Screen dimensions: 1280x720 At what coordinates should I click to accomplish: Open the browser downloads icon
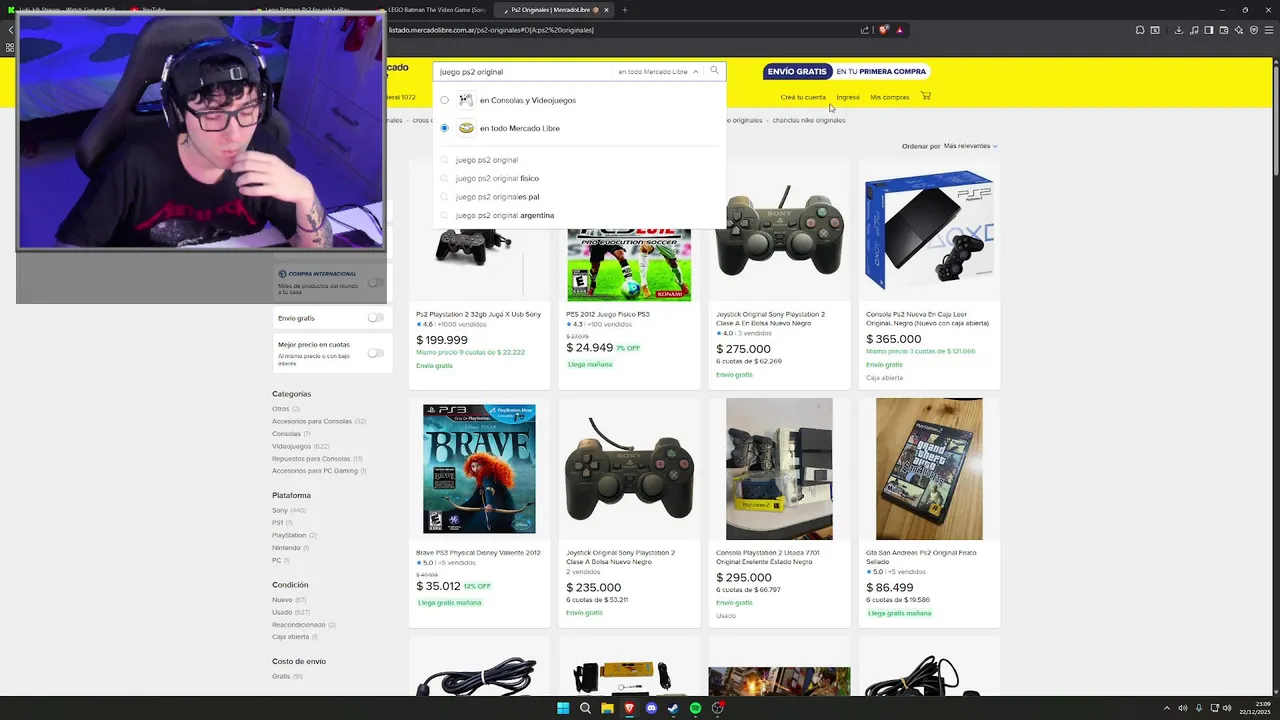1179,30
